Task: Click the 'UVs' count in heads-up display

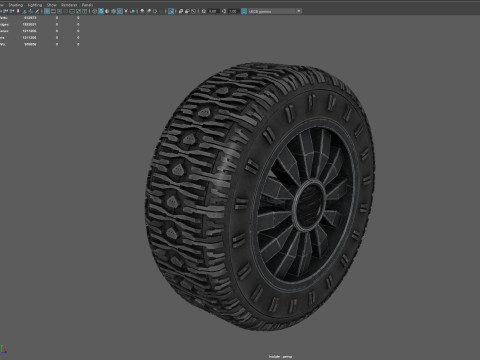Action: (30, 44)
